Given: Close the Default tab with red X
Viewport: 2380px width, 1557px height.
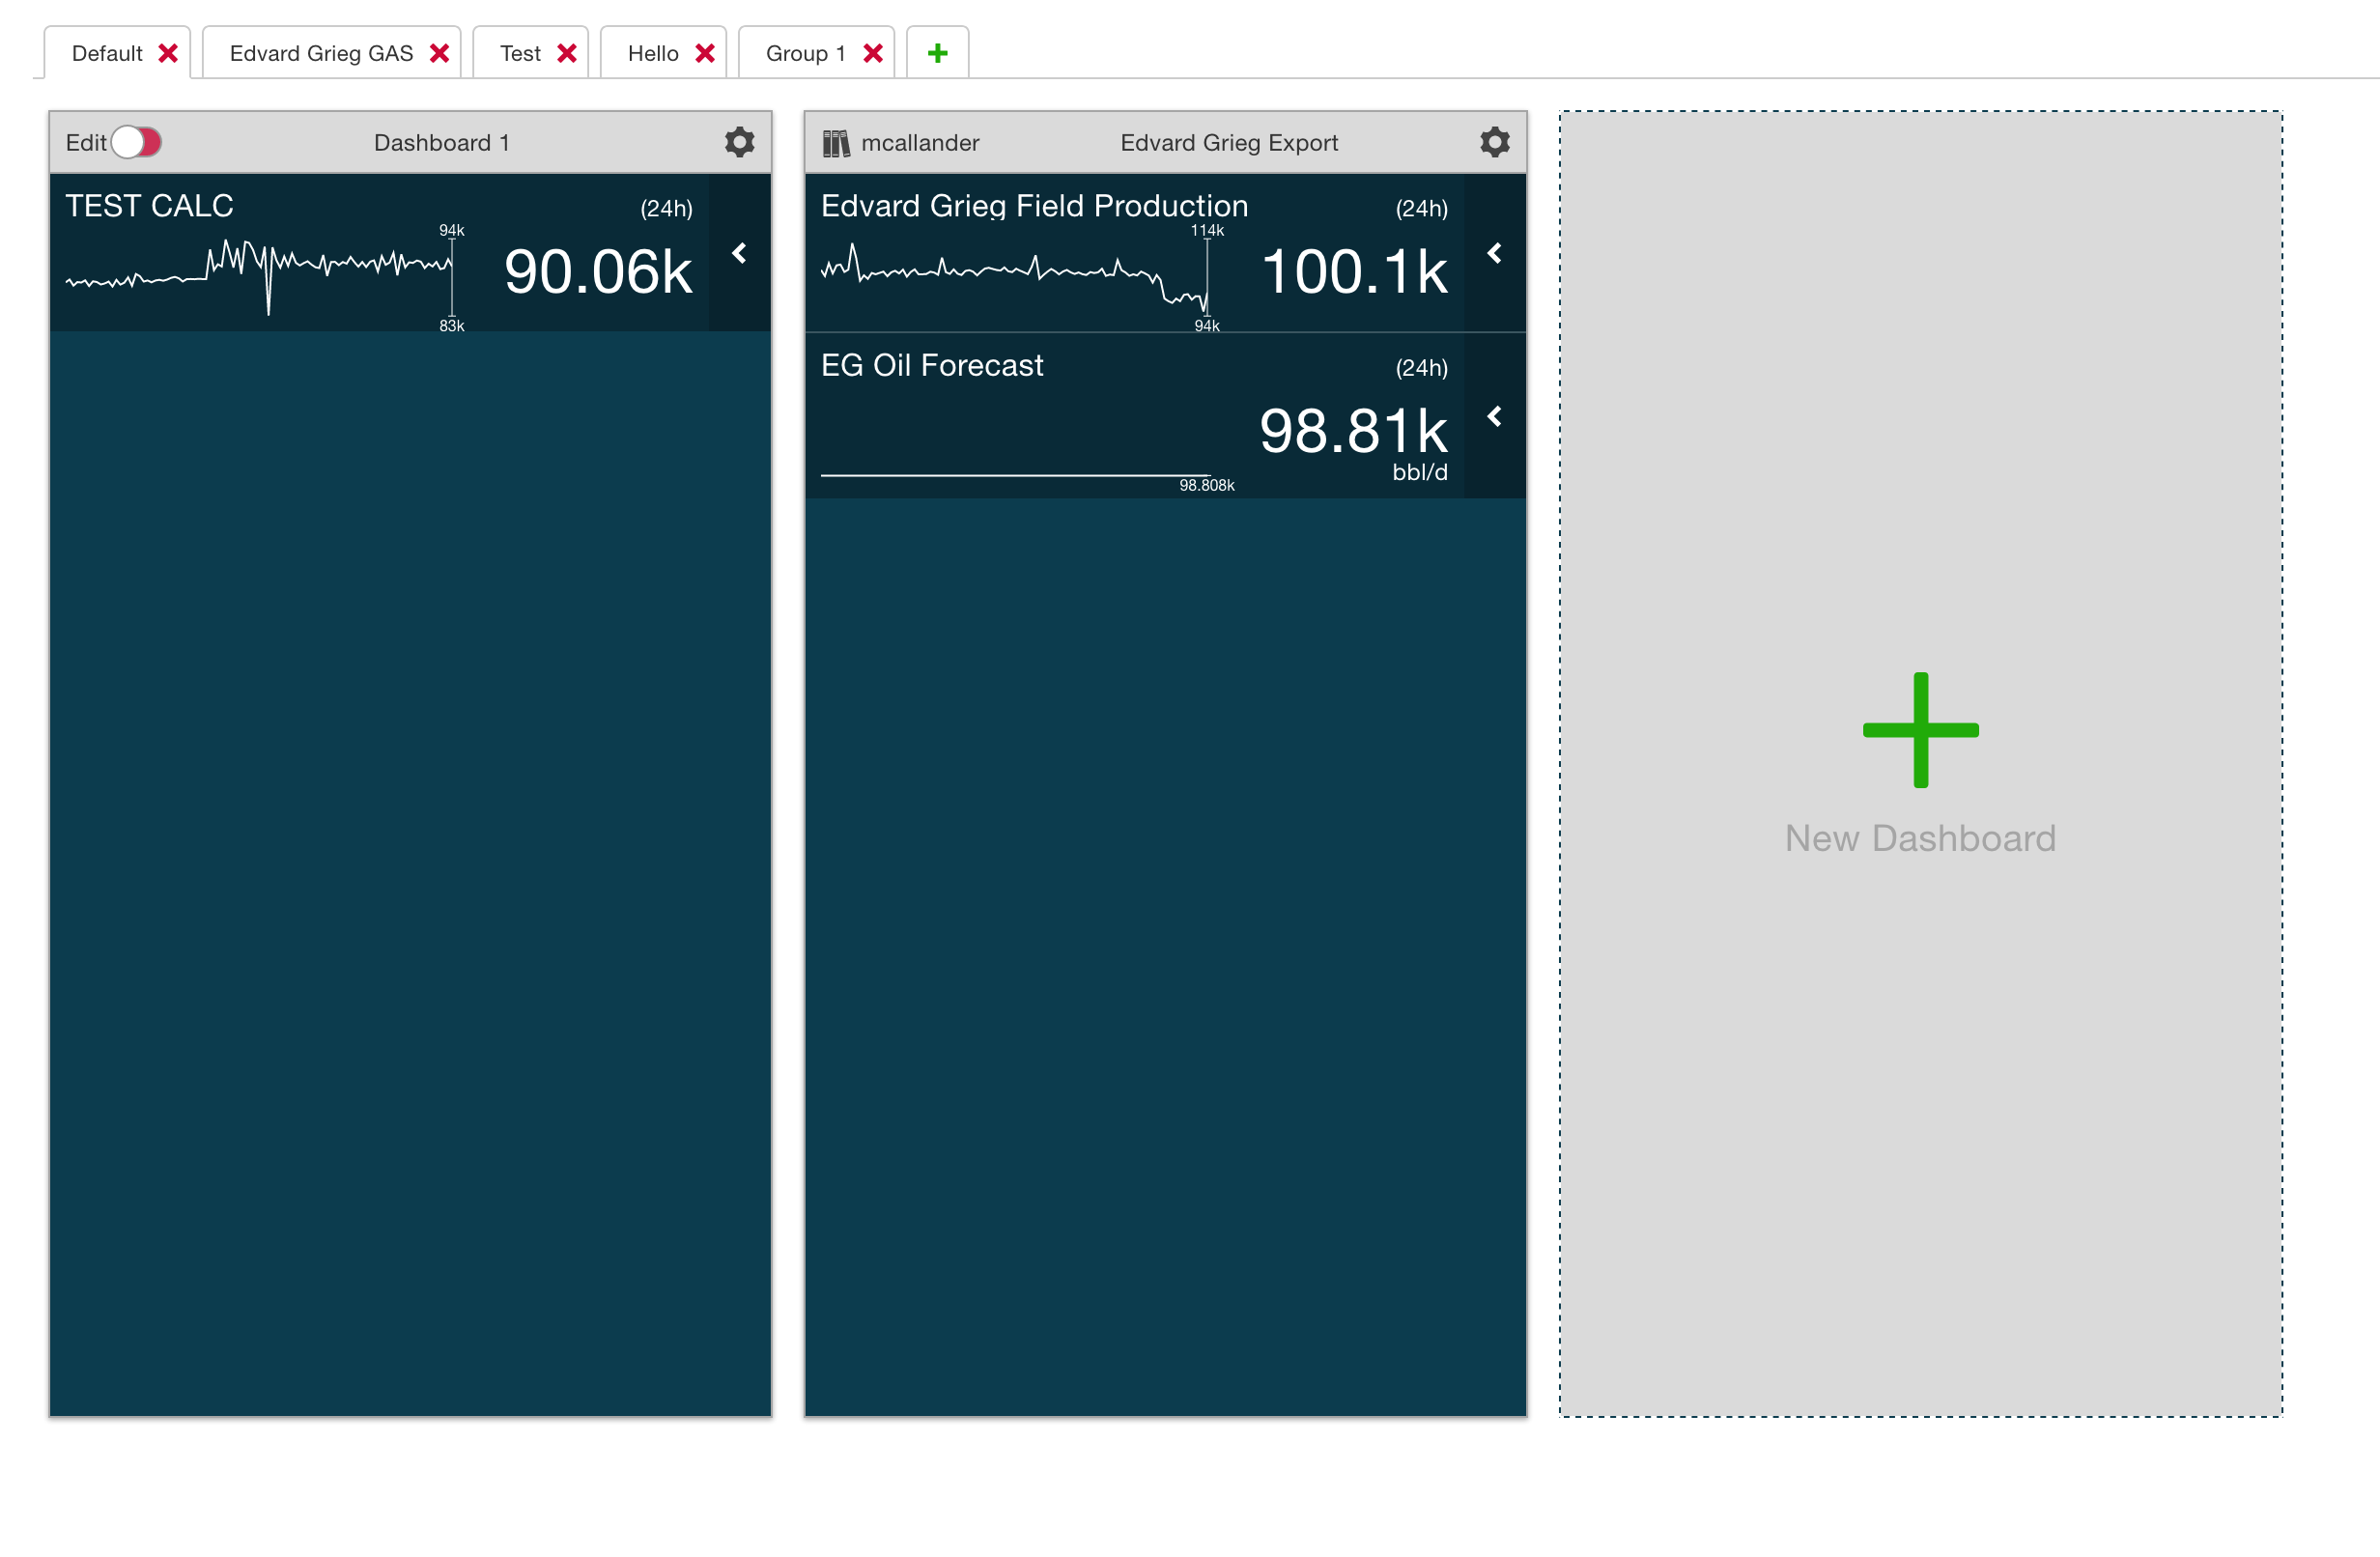Looking at the screenshot, I should (168, 53).
